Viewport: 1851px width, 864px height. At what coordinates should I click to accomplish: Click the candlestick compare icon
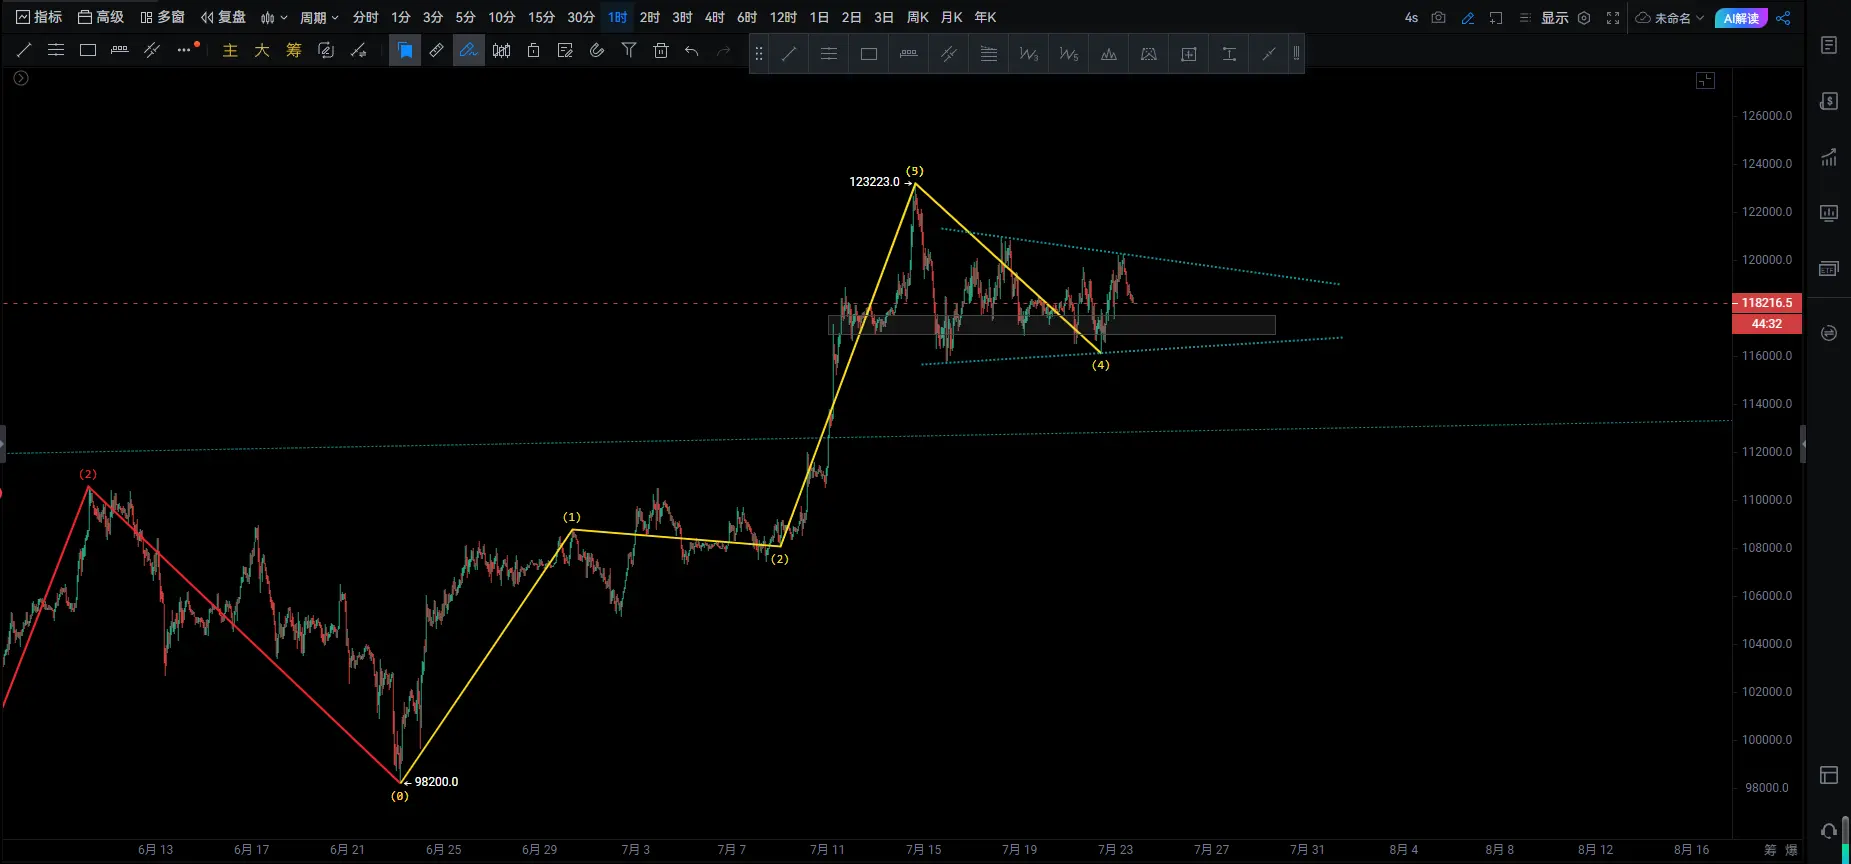(x=502, y=50)
